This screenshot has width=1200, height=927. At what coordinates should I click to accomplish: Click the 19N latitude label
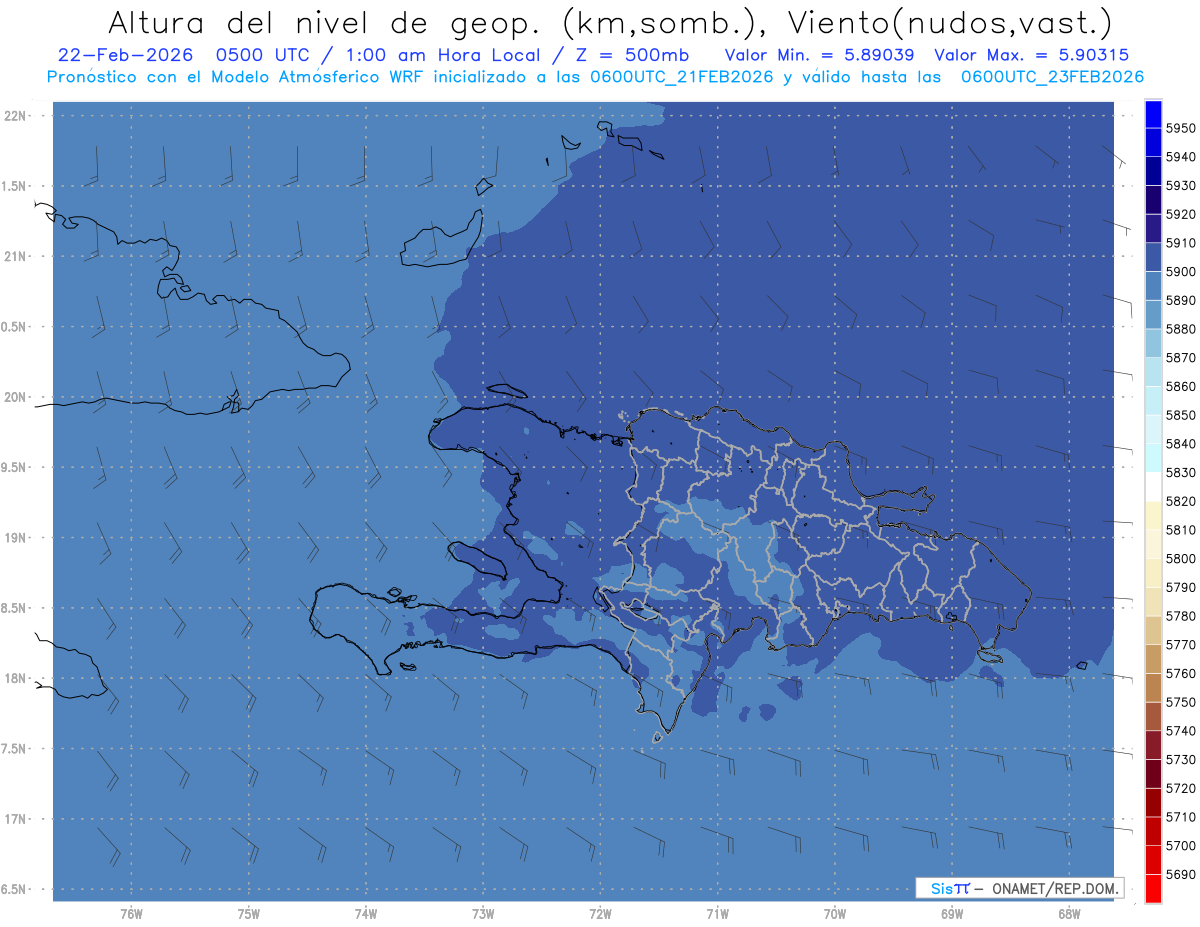14,537
